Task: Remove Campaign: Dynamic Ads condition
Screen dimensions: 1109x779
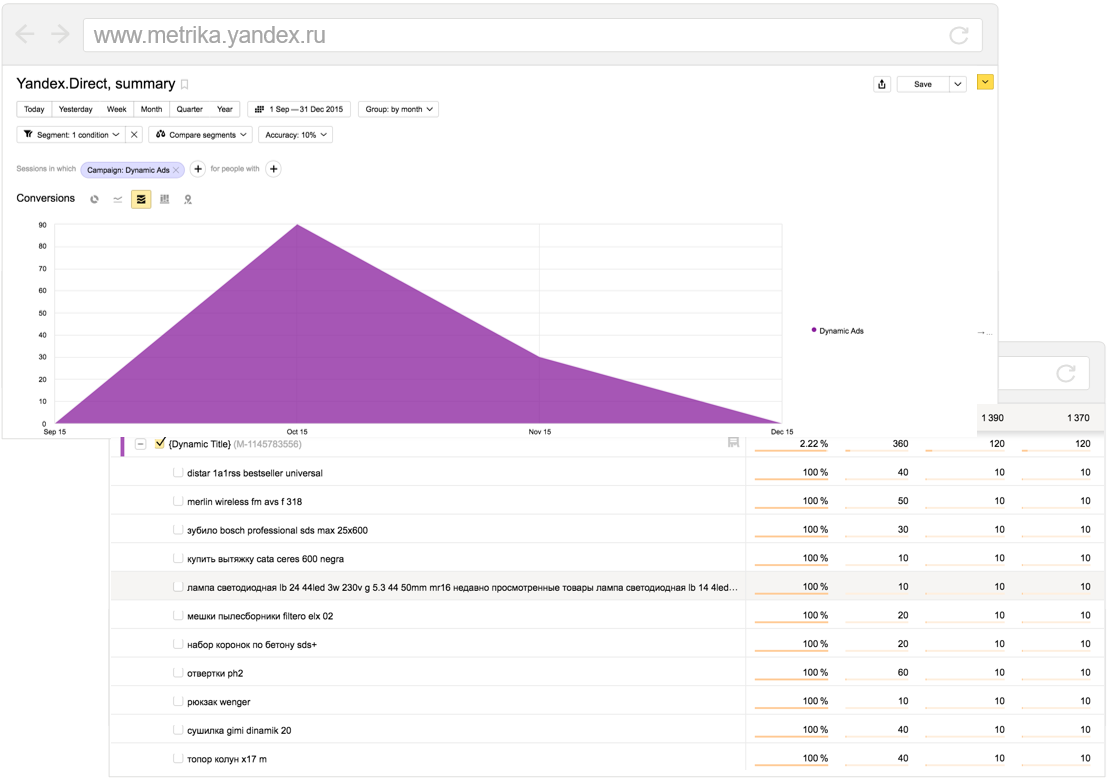Action: pos(176,170)
